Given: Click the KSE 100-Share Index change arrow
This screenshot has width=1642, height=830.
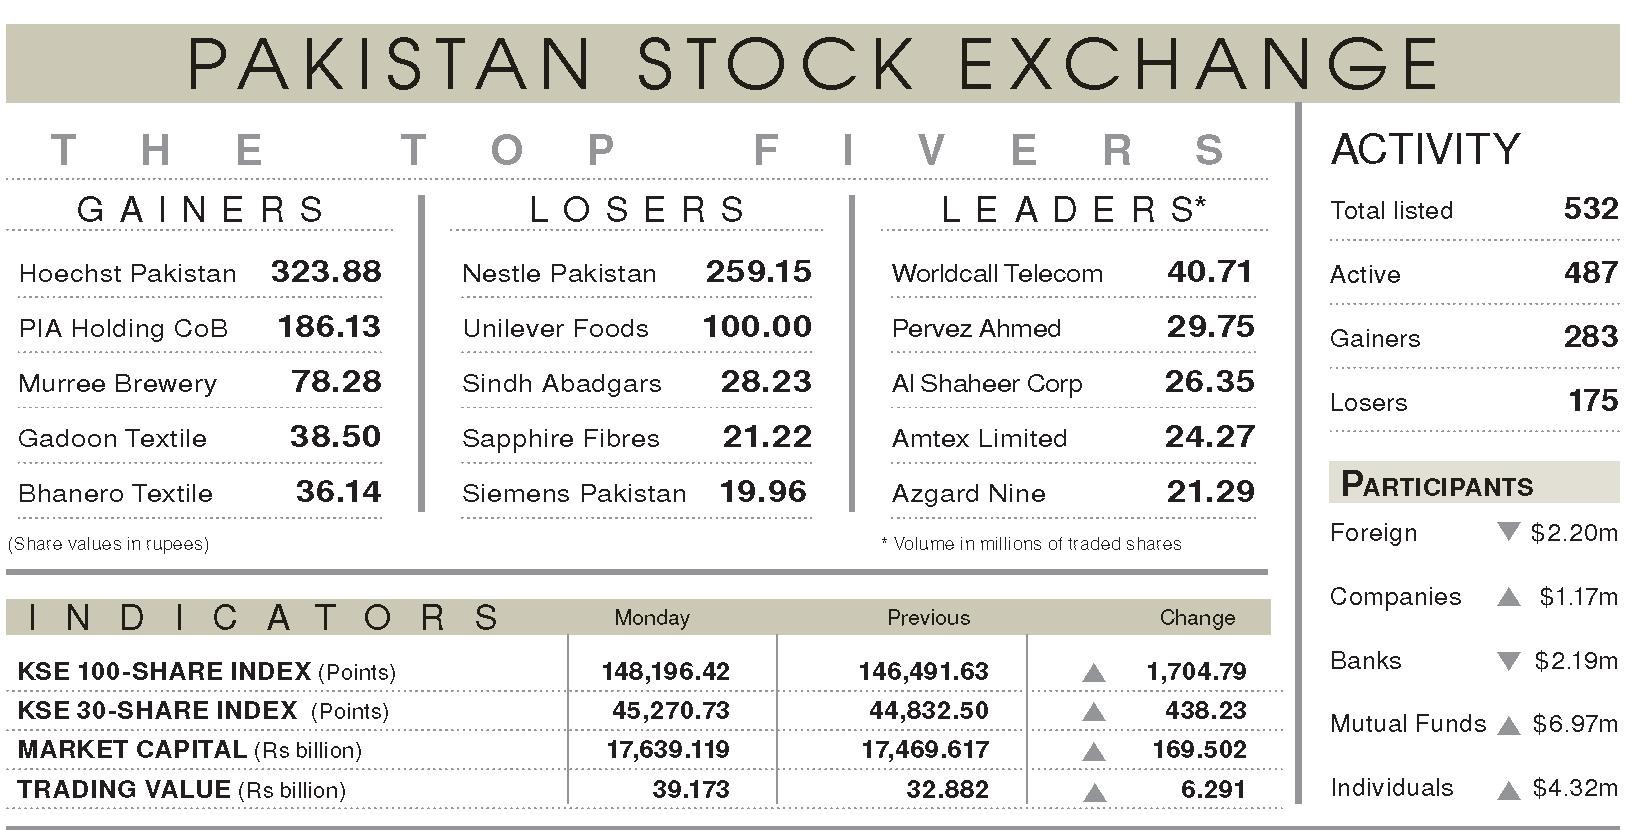Looking at the screenshot, I should [x=1094, y=673].
